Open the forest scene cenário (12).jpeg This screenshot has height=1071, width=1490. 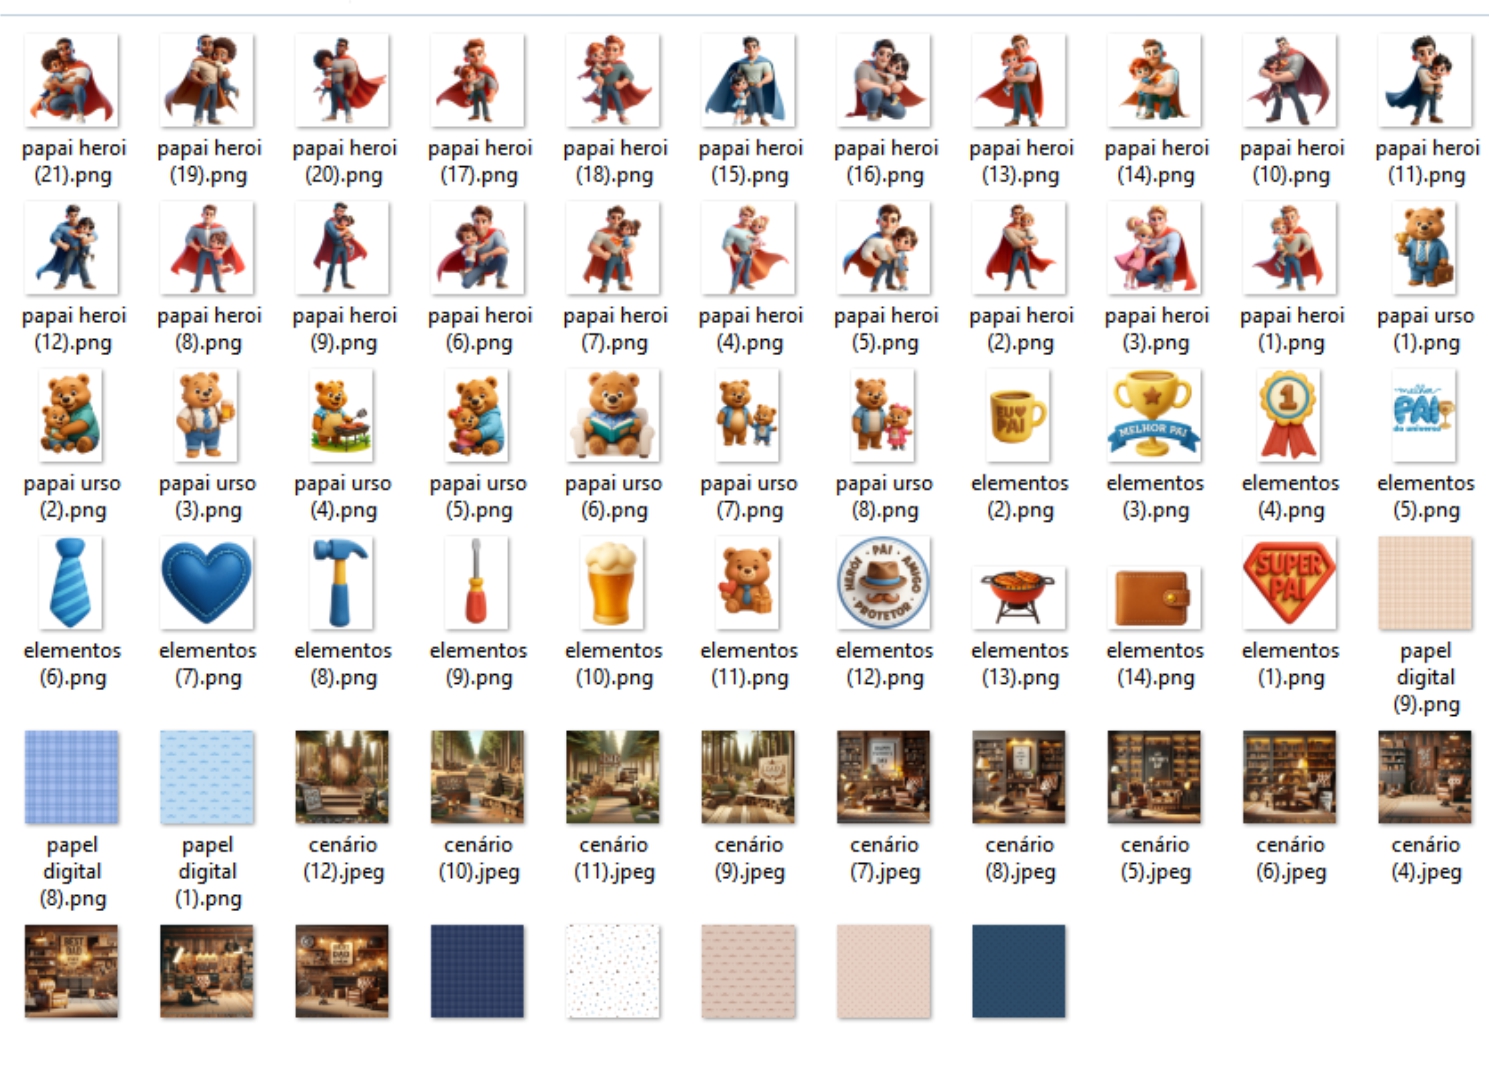[342, 777]
